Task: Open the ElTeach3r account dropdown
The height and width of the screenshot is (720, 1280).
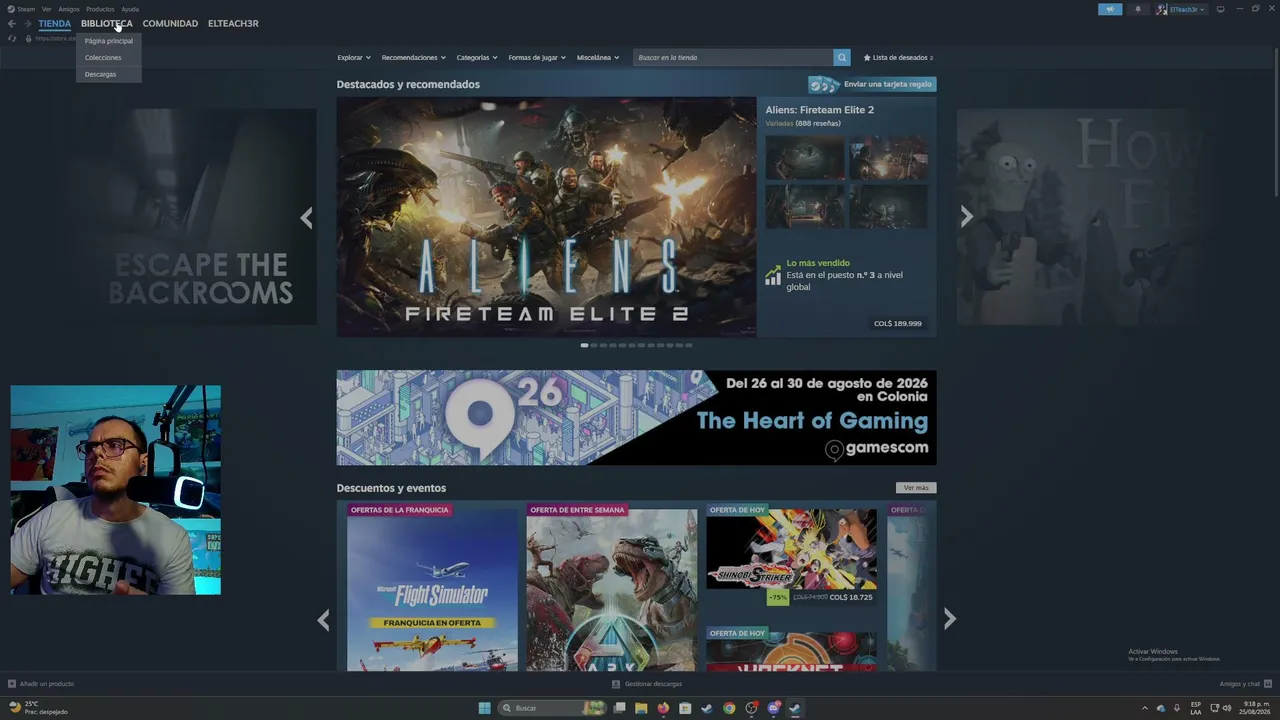Action: point(1181,9)
